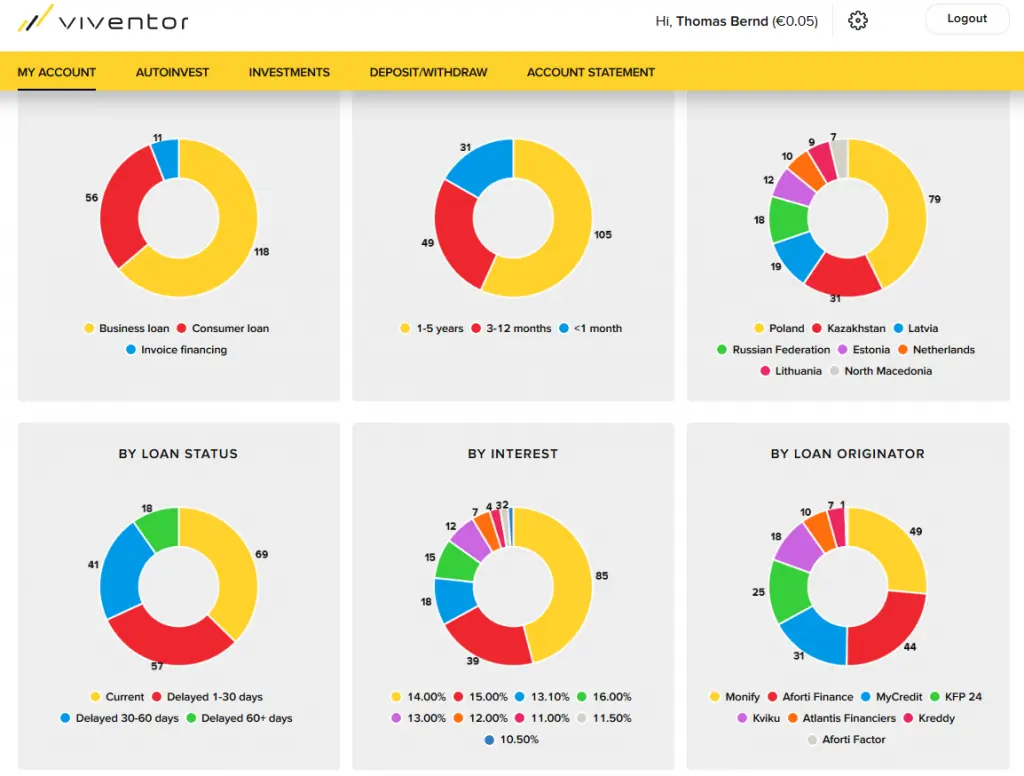This screenshot has height=776, width=1024.
Task: Click the By Loan Status heading
Action: [178, 454]
